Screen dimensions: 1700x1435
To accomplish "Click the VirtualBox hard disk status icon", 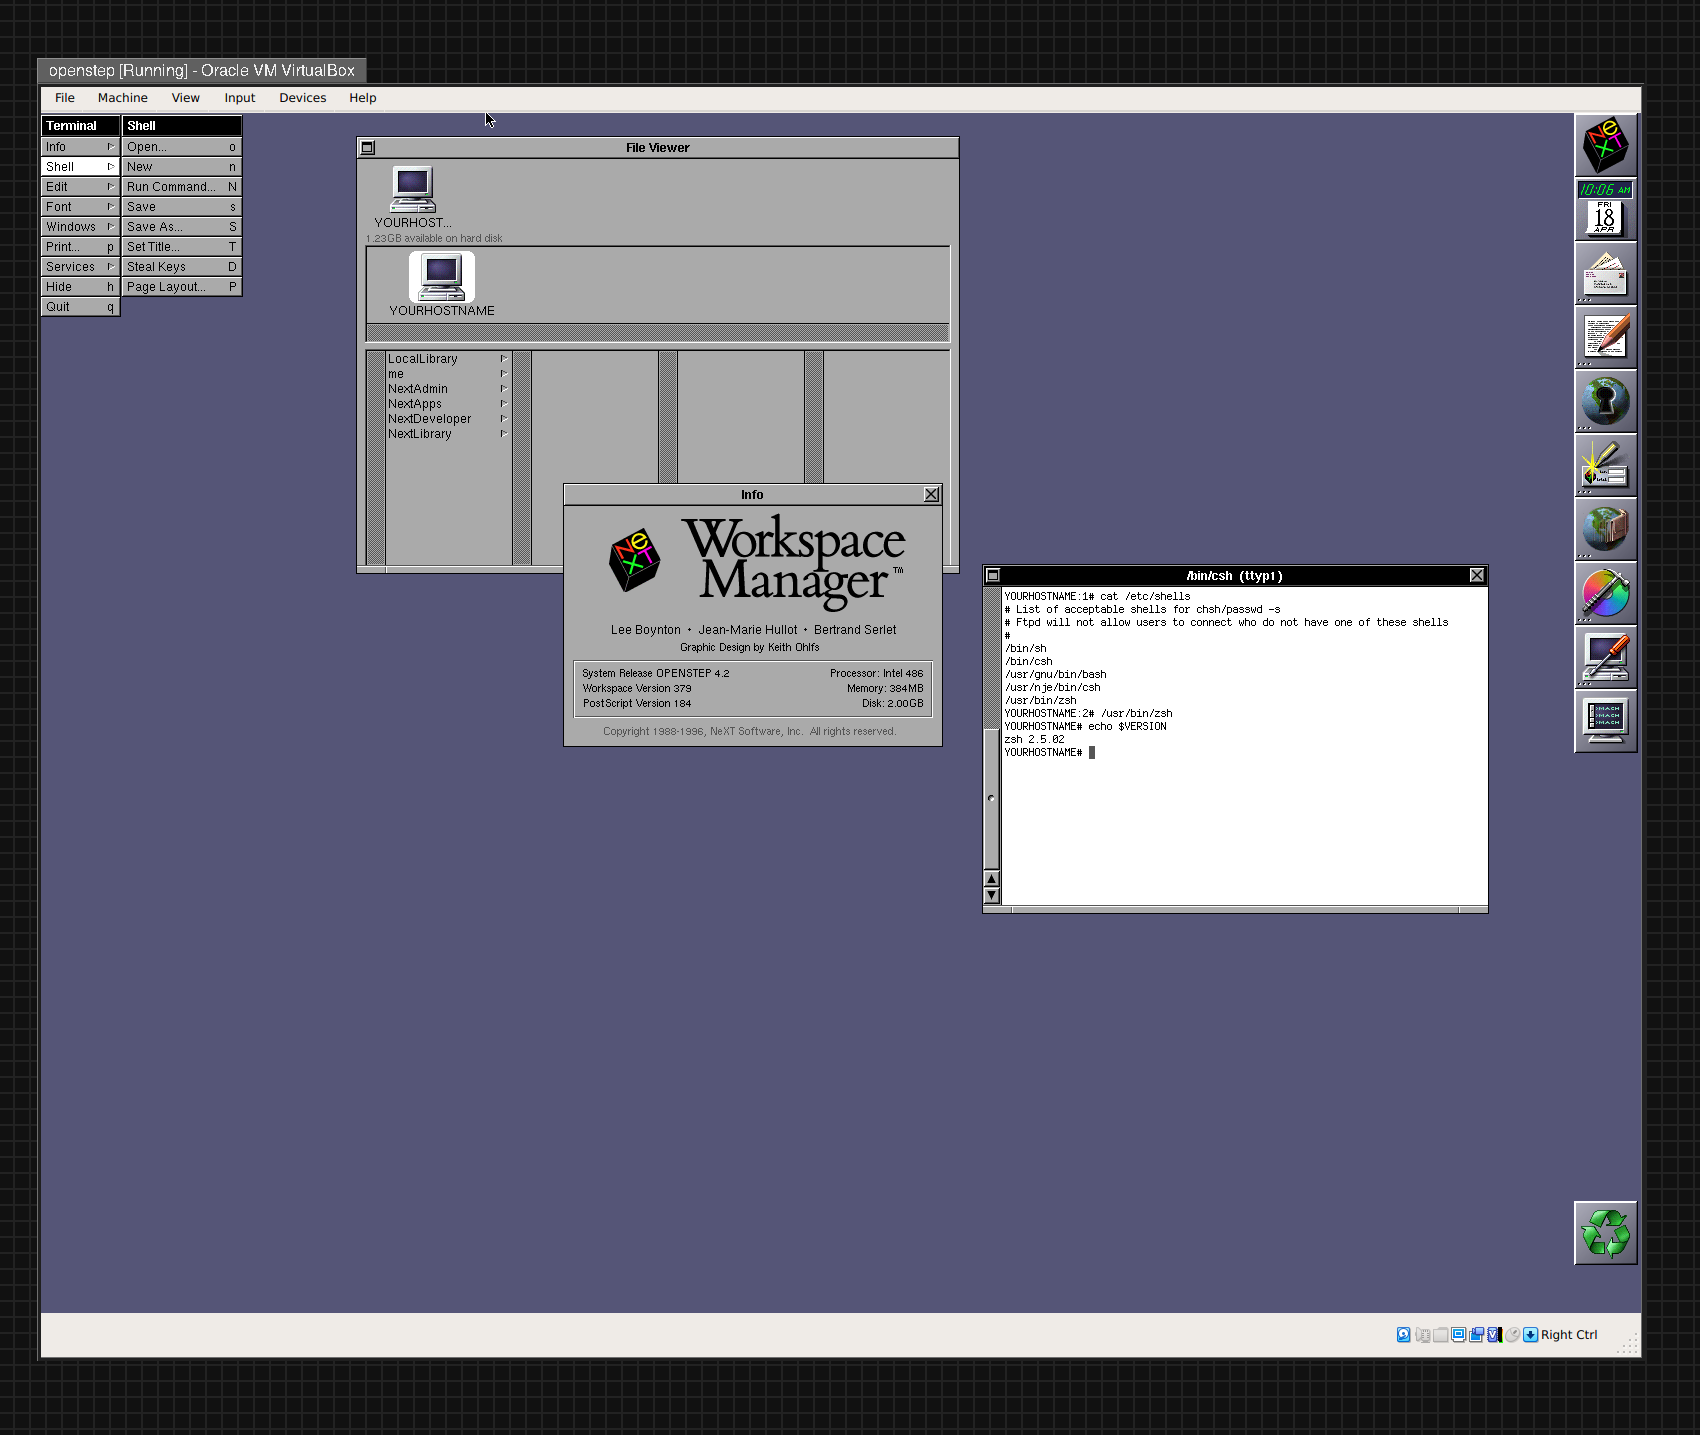I will tap(1403, 1334).
